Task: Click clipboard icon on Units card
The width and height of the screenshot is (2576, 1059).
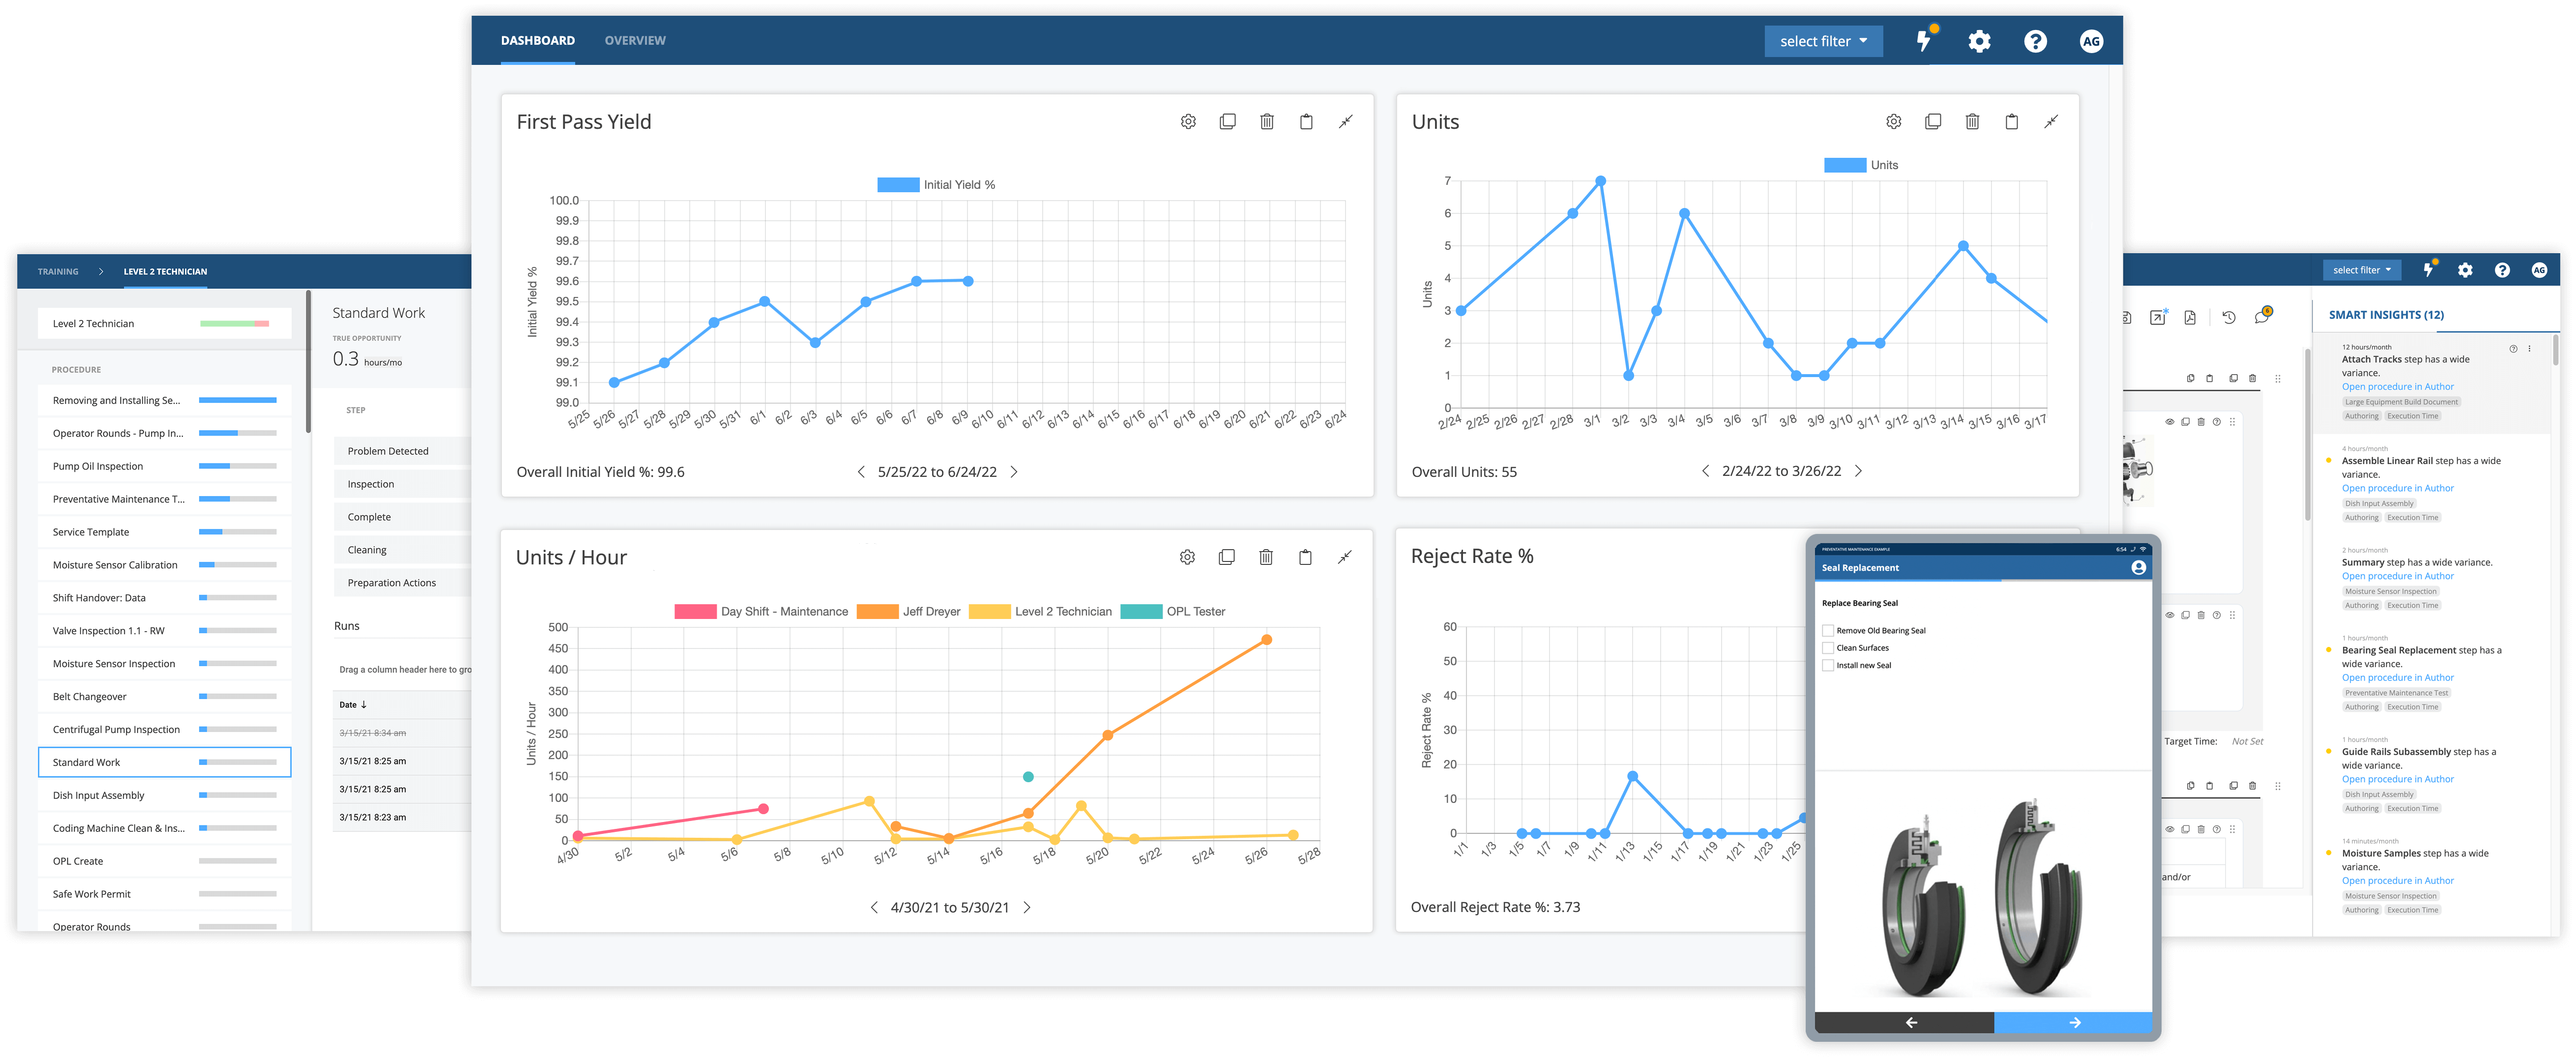Action: (2012, 122)
